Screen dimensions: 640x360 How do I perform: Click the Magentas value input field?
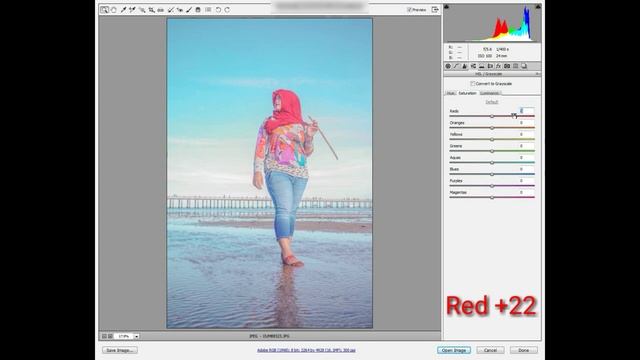527,192
